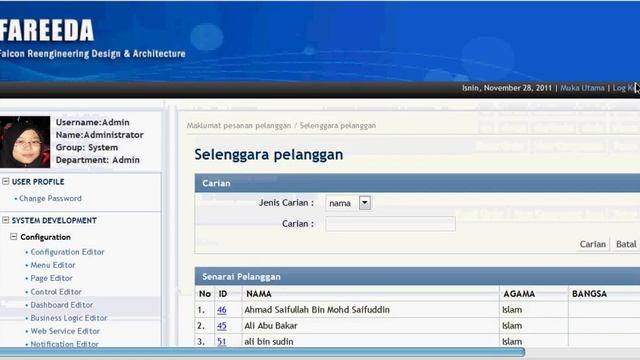
Task: Click the SYSTEM DEVELOPMENT heading text
Action: pos(54,220)
